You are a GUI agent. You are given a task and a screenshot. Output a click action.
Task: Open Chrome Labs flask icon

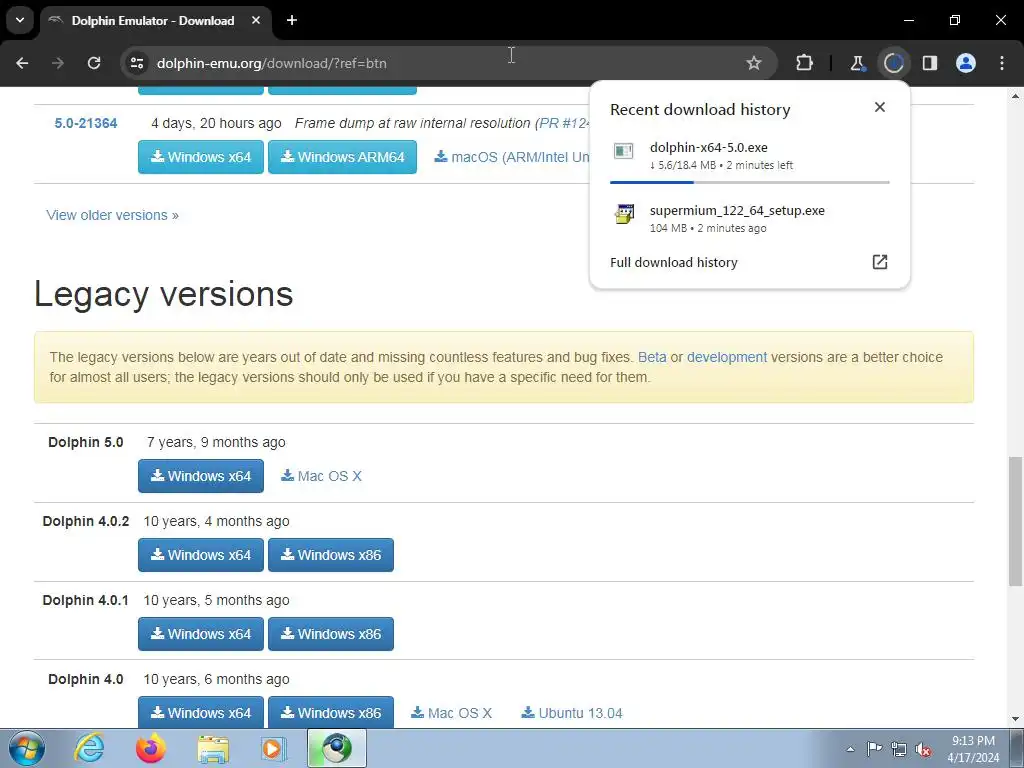click(x=857, y=63)
